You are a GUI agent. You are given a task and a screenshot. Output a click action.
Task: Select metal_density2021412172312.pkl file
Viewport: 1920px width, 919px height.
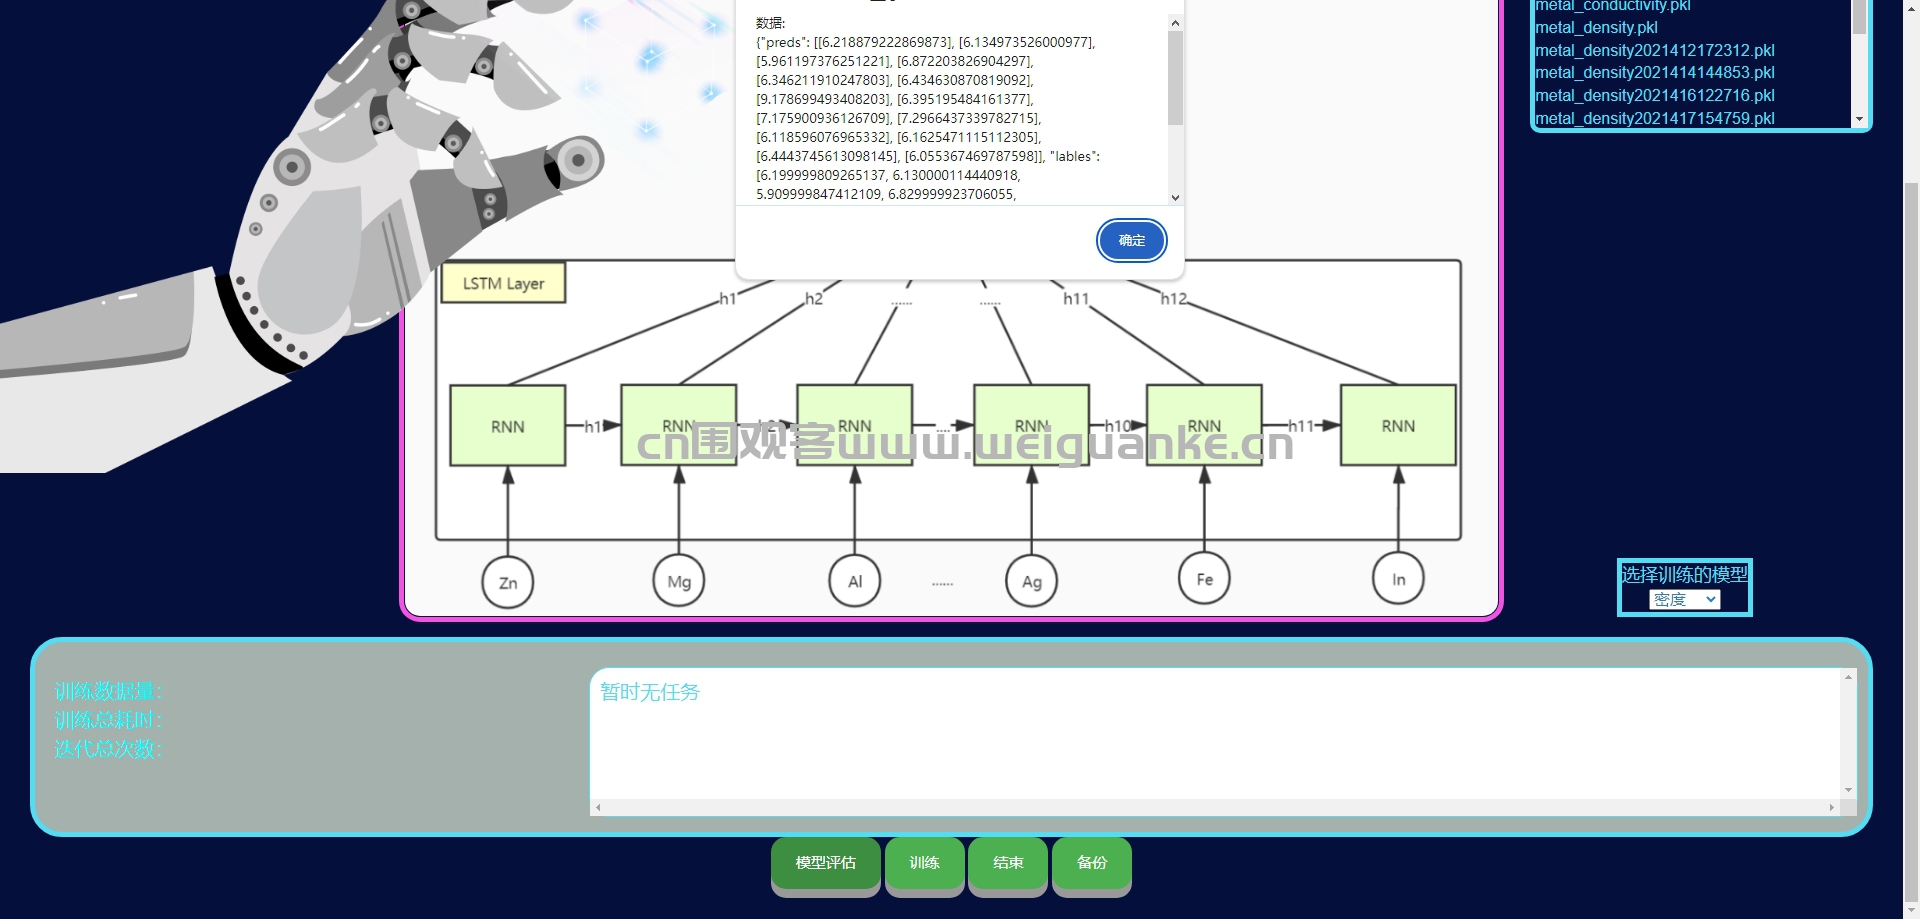click(x=1655, y=50)
